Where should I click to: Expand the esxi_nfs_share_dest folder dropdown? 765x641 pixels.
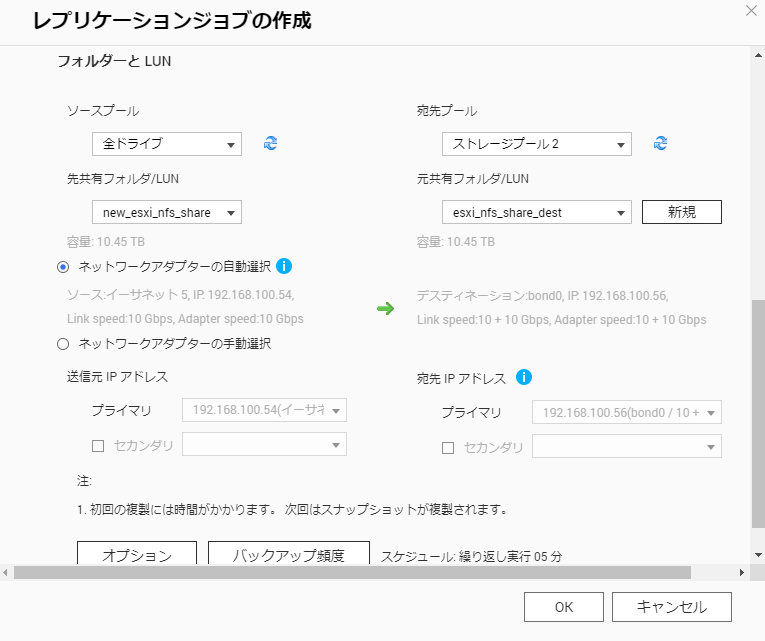(536, 212)
